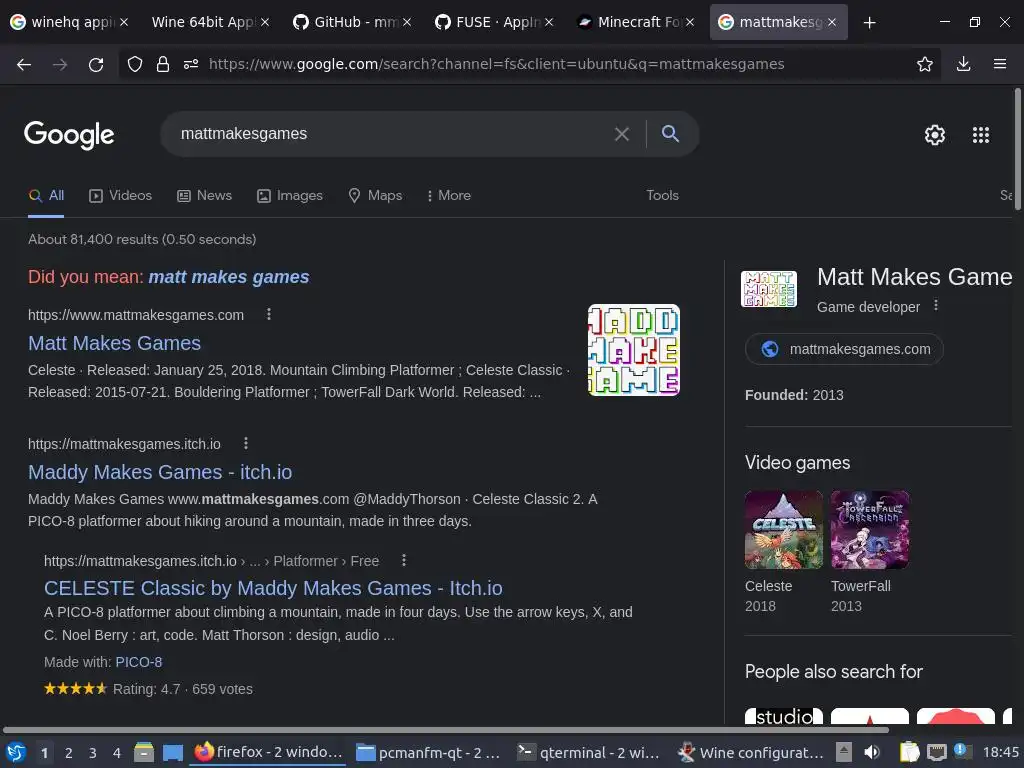View site security via the padlock icon
This screenshot has height=768, width=1024.
[163, 64]
